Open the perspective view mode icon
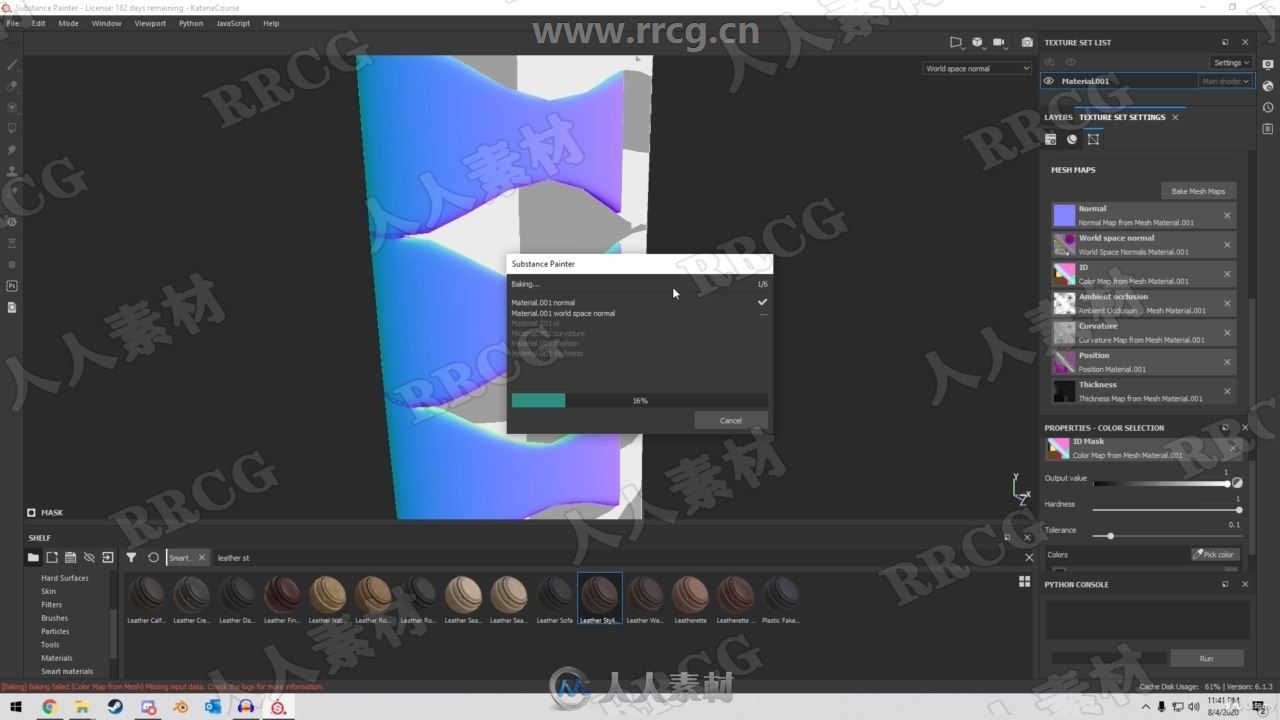 click(x=956, y=42)
